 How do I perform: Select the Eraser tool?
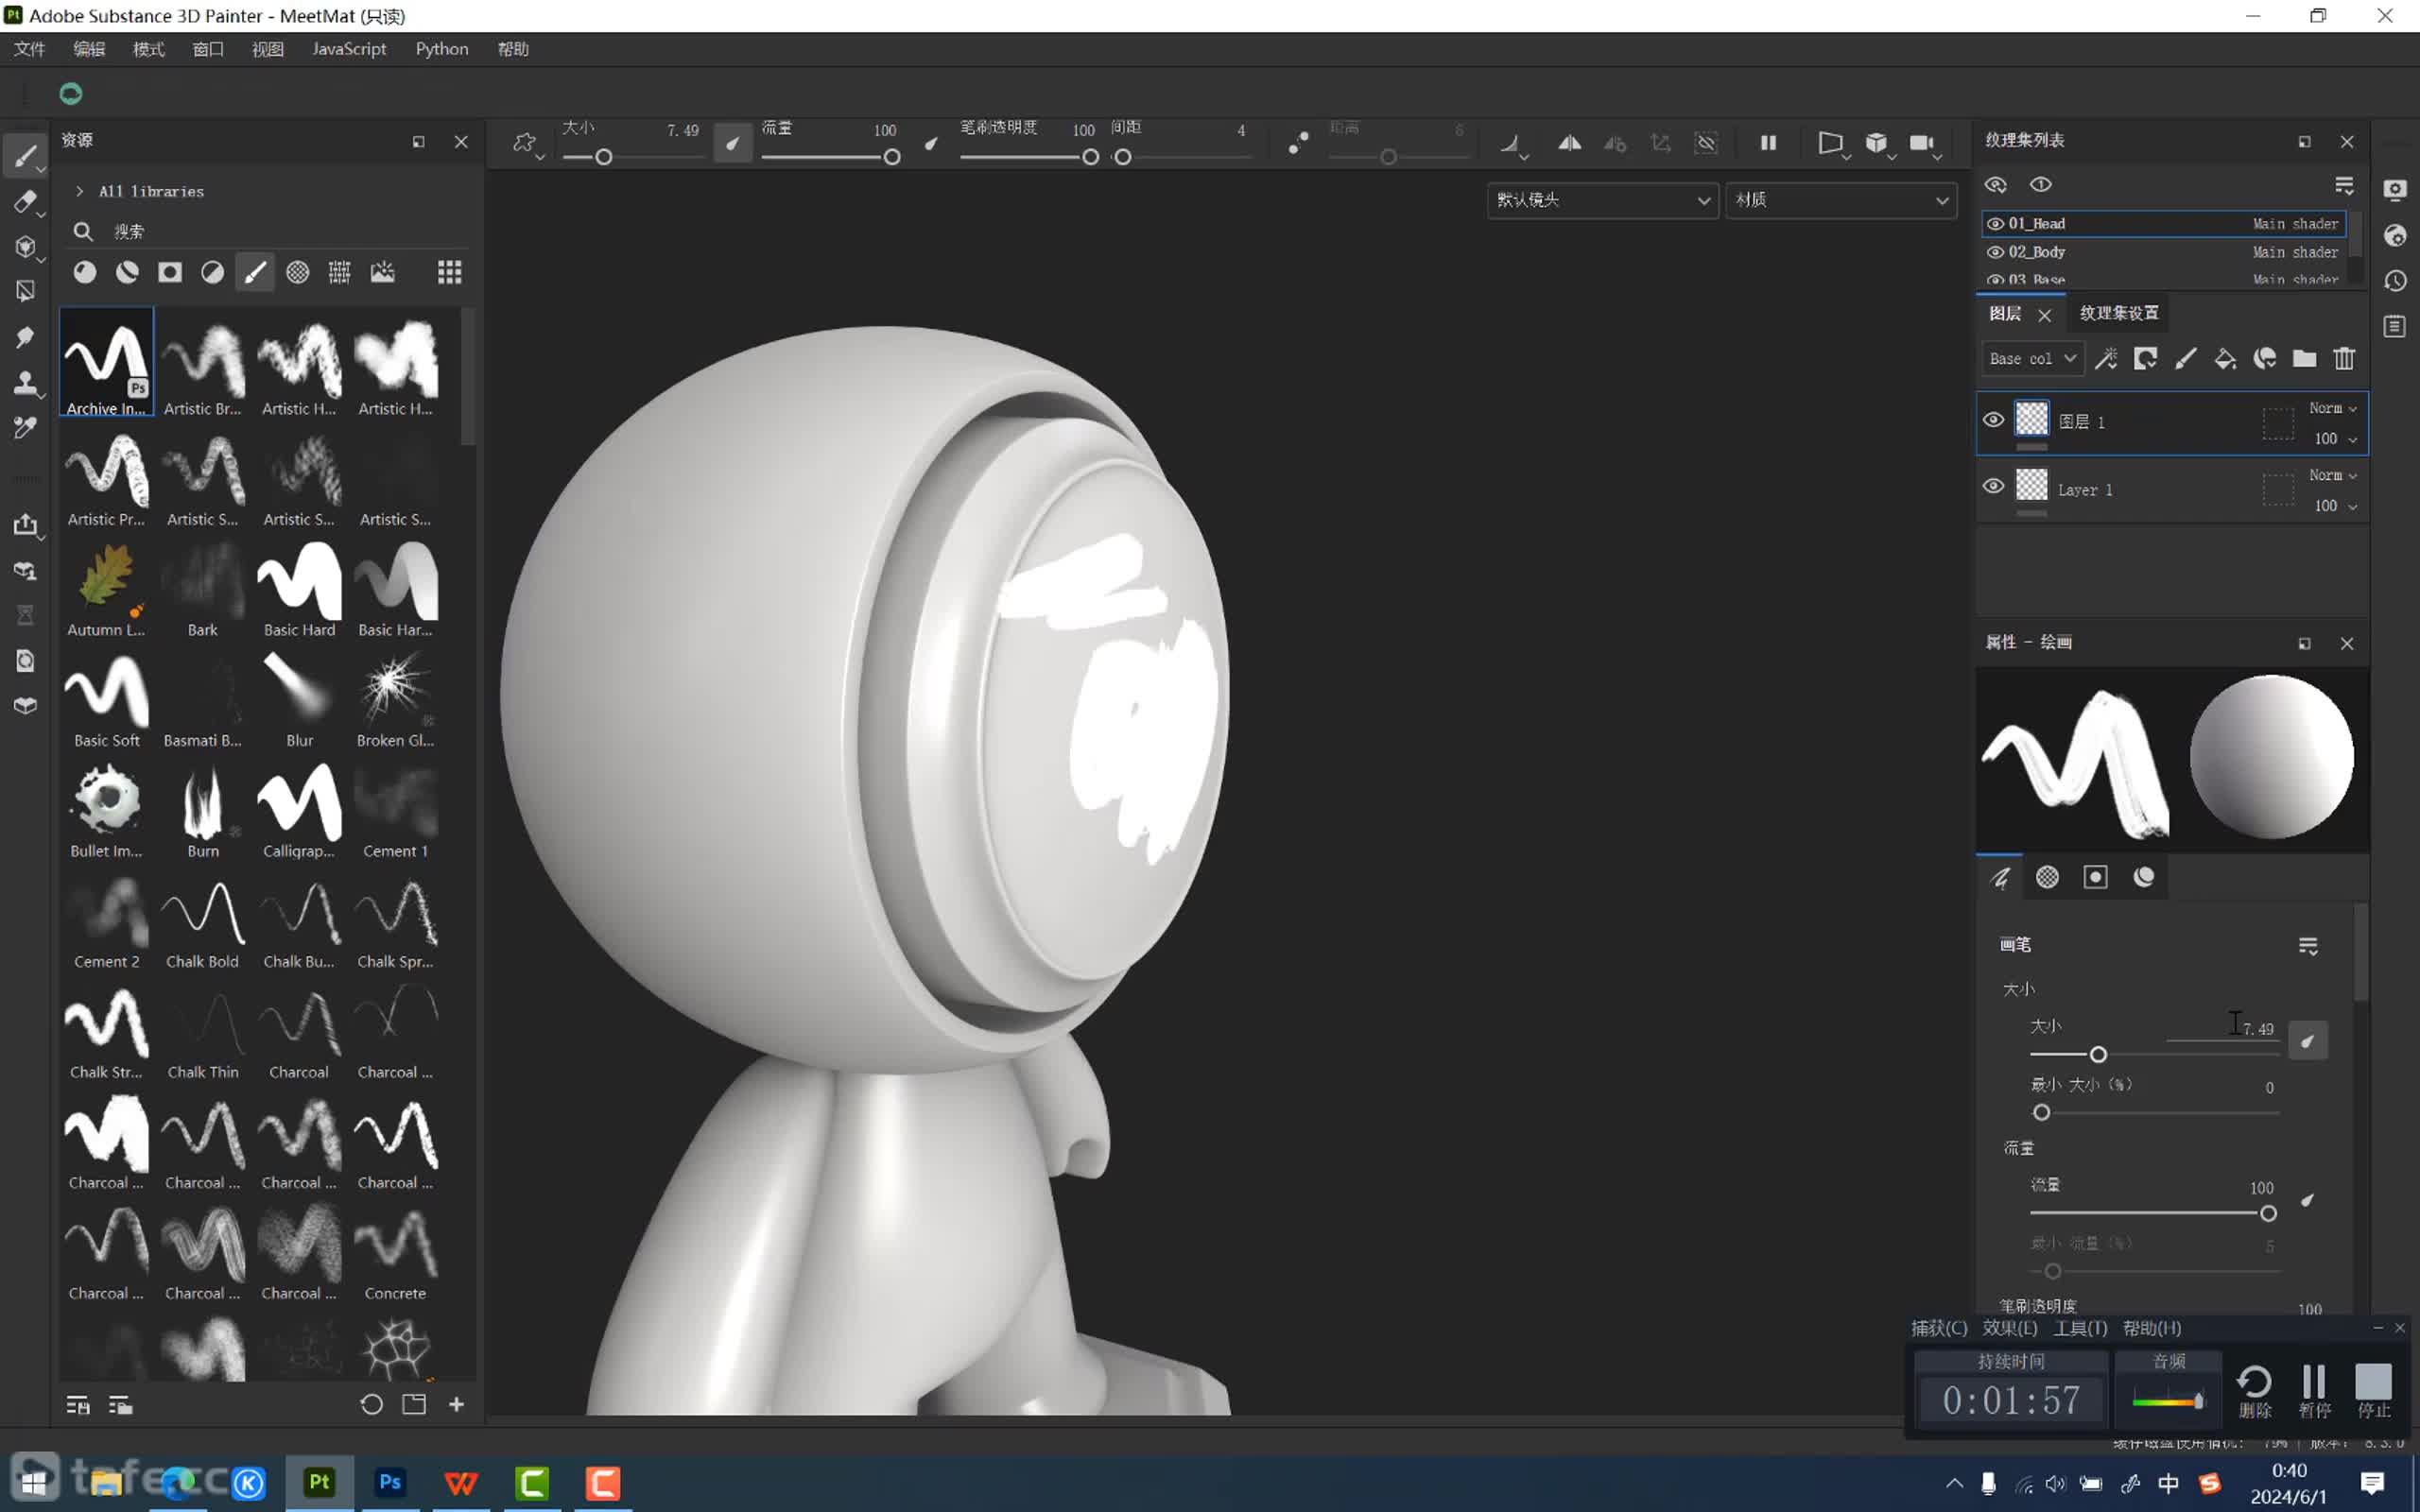coord(25,201)
